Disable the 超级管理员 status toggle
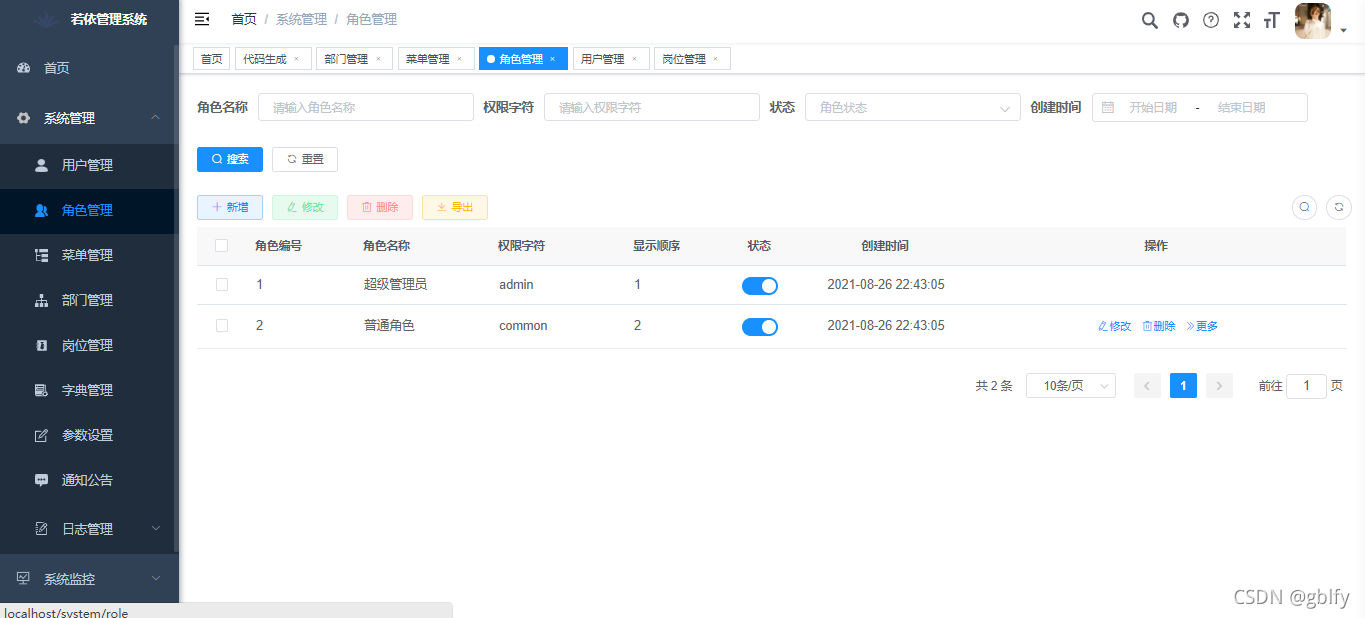Screen dimensions: 1365x618 point(759,285)
